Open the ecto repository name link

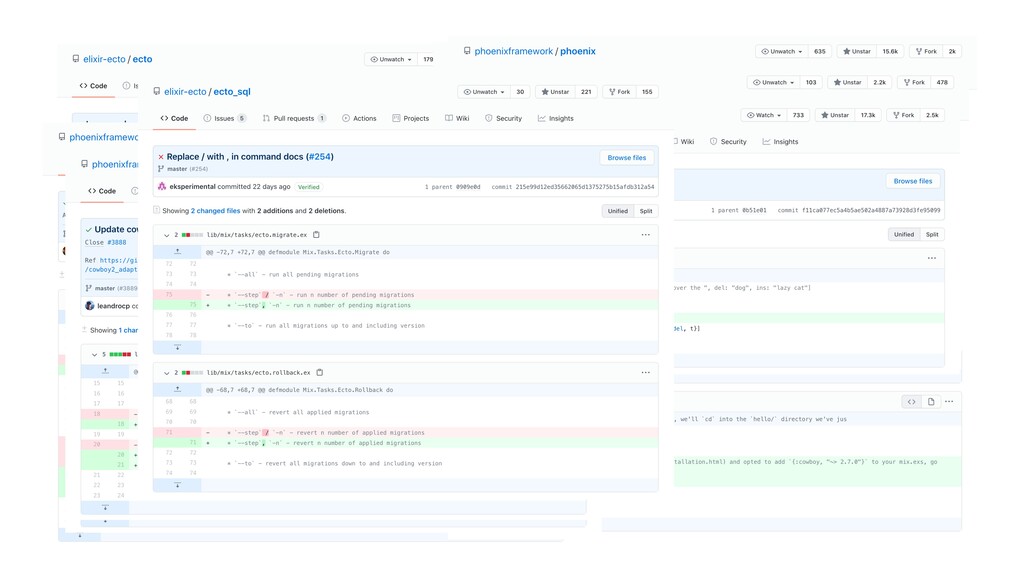(x=142, y=59)
